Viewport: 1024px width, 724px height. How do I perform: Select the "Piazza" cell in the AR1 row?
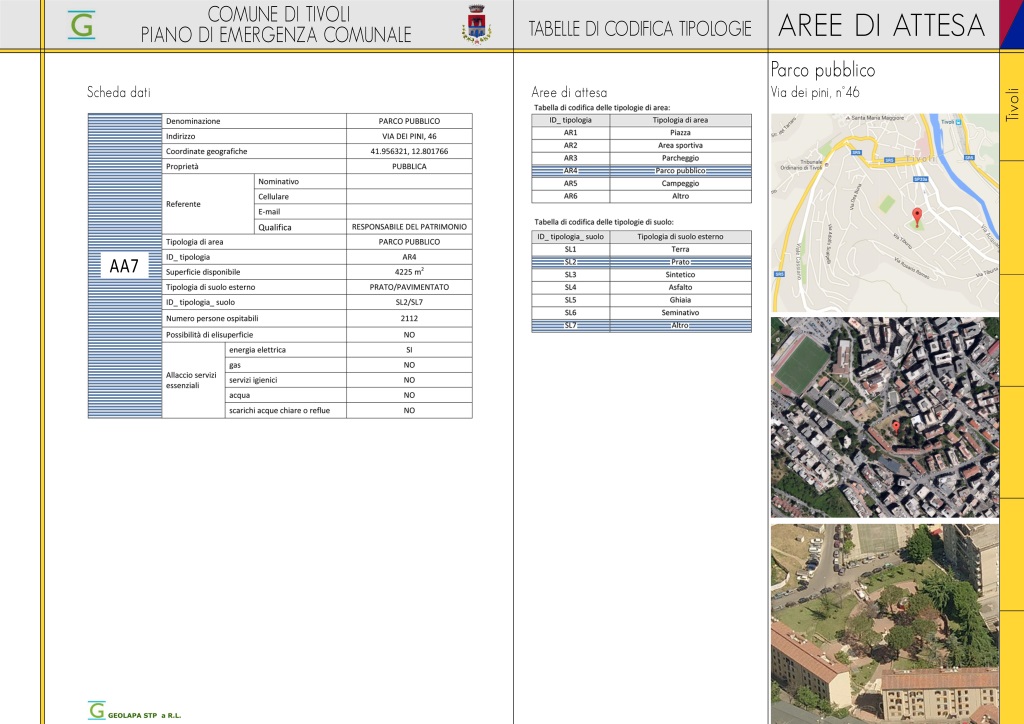[x=680, y=133]
